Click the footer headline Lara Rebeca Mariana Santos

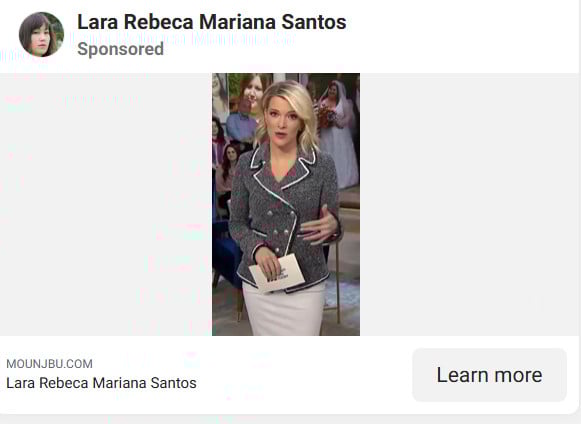pyautogui.click(x=101, y=383)
